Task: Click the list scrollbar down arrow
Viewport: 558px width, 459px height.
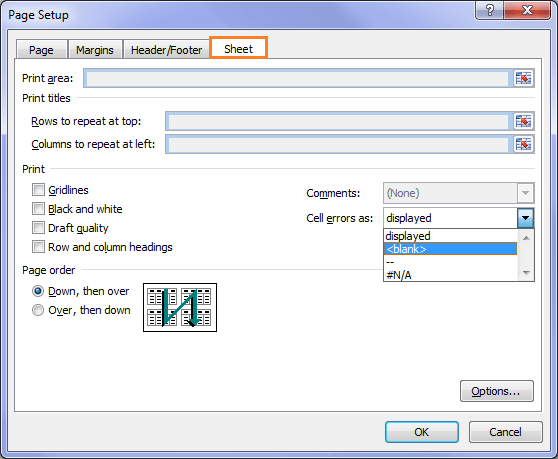Action: (526, 273)
